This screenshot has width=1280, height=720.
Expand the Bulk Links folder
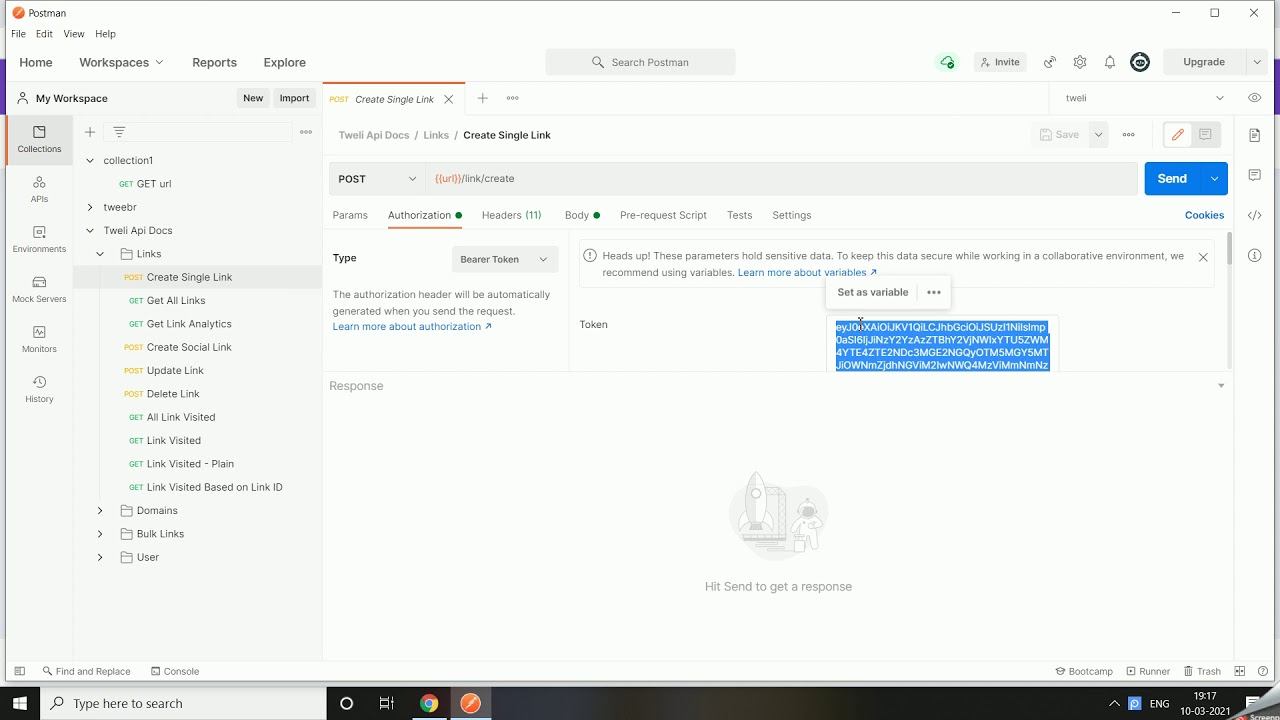[100, 534]
